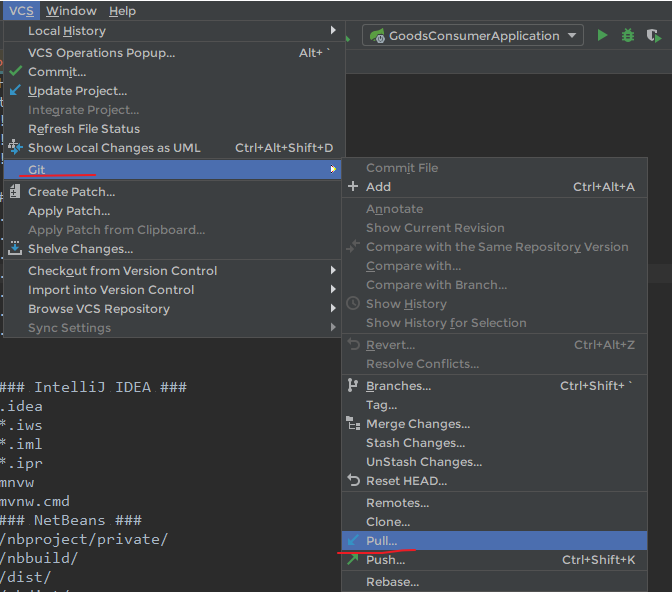Select Rebase... in Git submenu
Viewport: 672px width, 592px height.
pyautogui.click(x=495, y=582)
